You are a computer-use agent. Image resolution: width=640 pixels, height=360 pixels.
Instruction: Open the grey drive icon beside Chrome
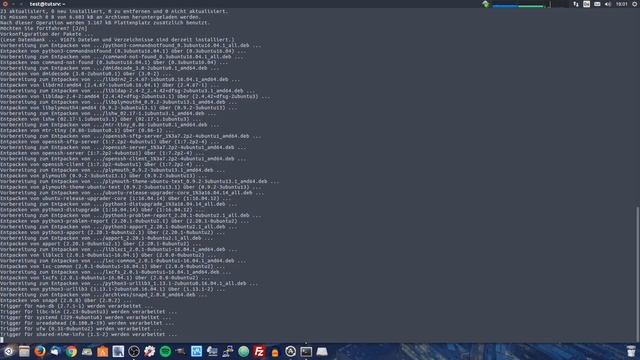(87, 351)
